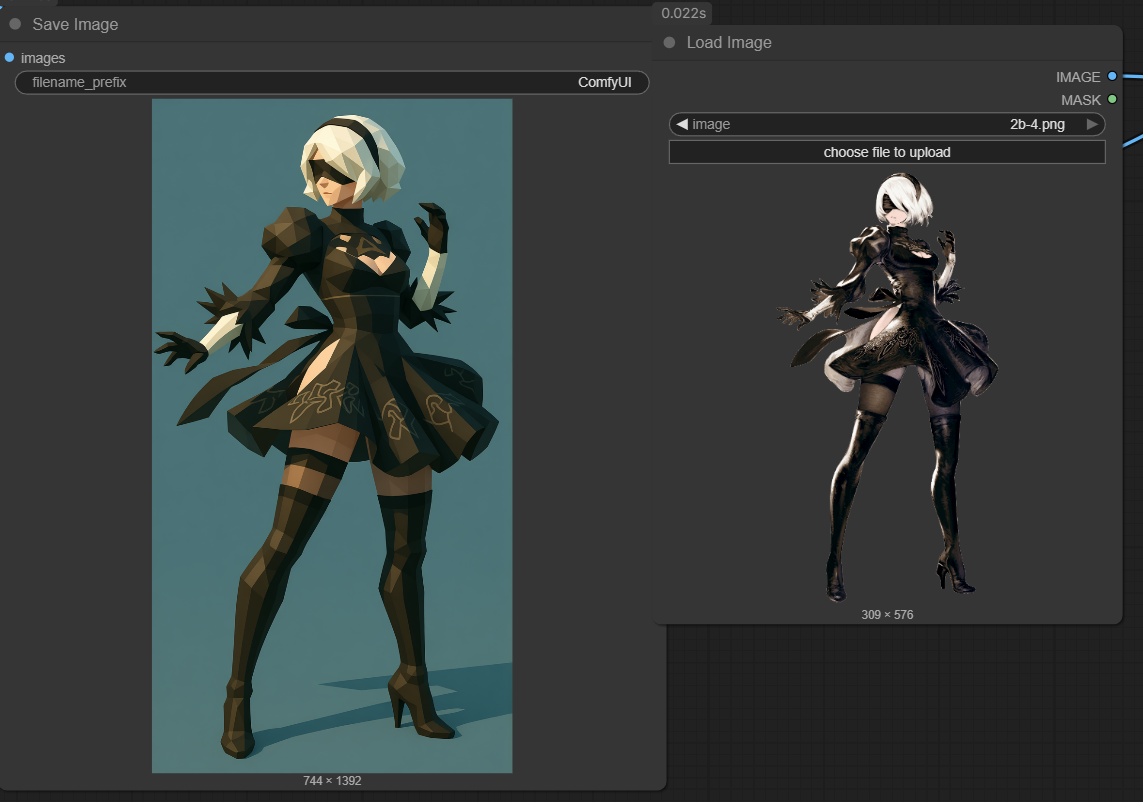Select next image with the right arrow
The image size is (1143, 802).
click(x=1092, y=124)
